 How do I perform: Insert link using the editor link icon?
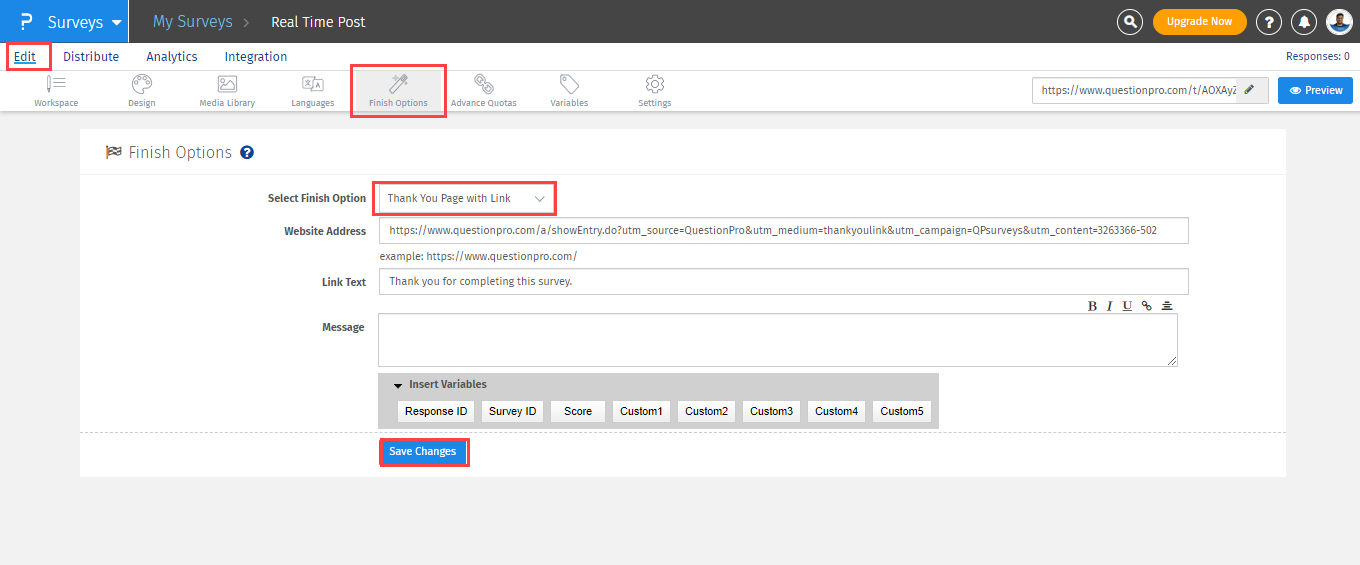[1146, 306]
